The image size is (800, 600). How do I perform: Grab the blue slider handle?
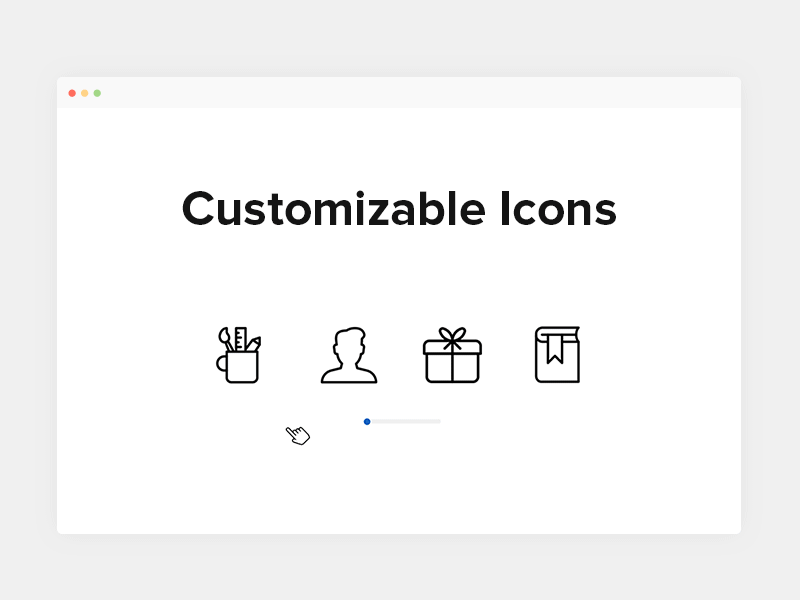tap(367, 421)
